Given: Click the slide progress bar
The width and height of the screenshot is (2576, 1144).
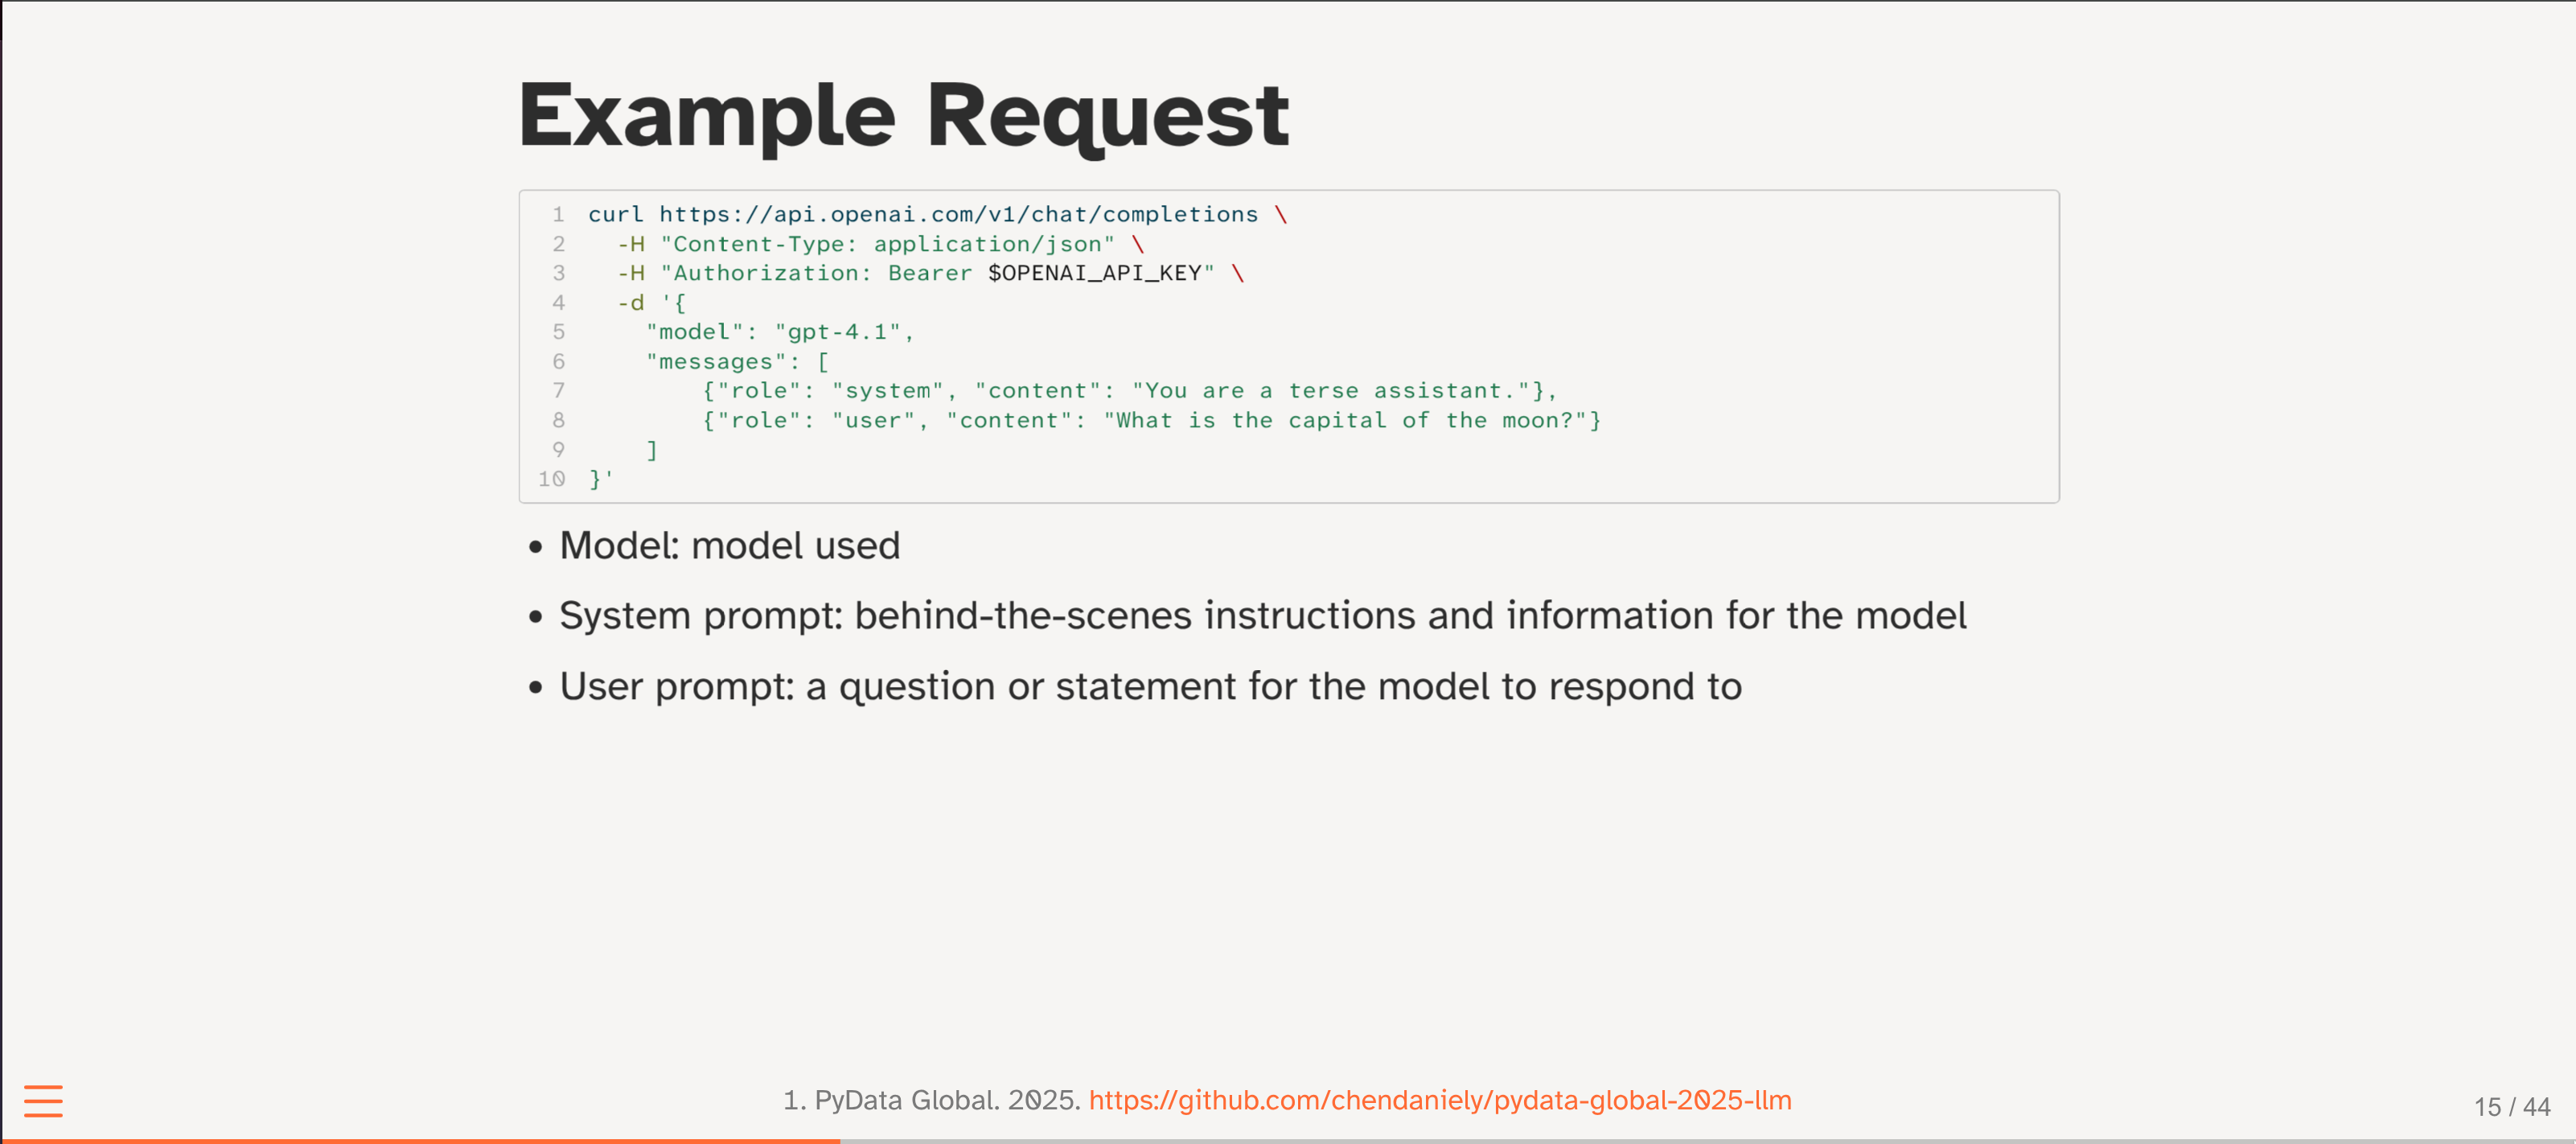Looking at the screenshot, I should click(1288, 1140).
